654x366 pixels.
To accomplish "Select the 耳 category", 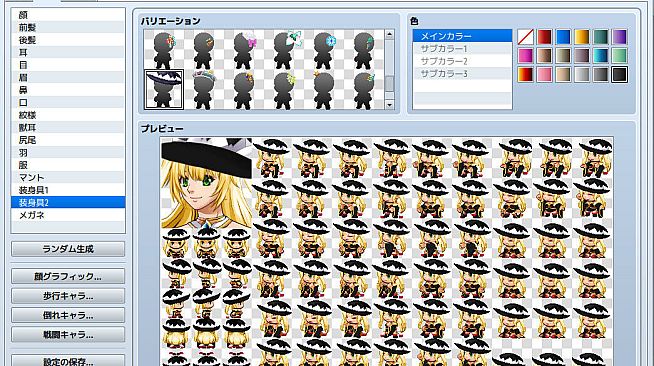I will pos(68,53).
